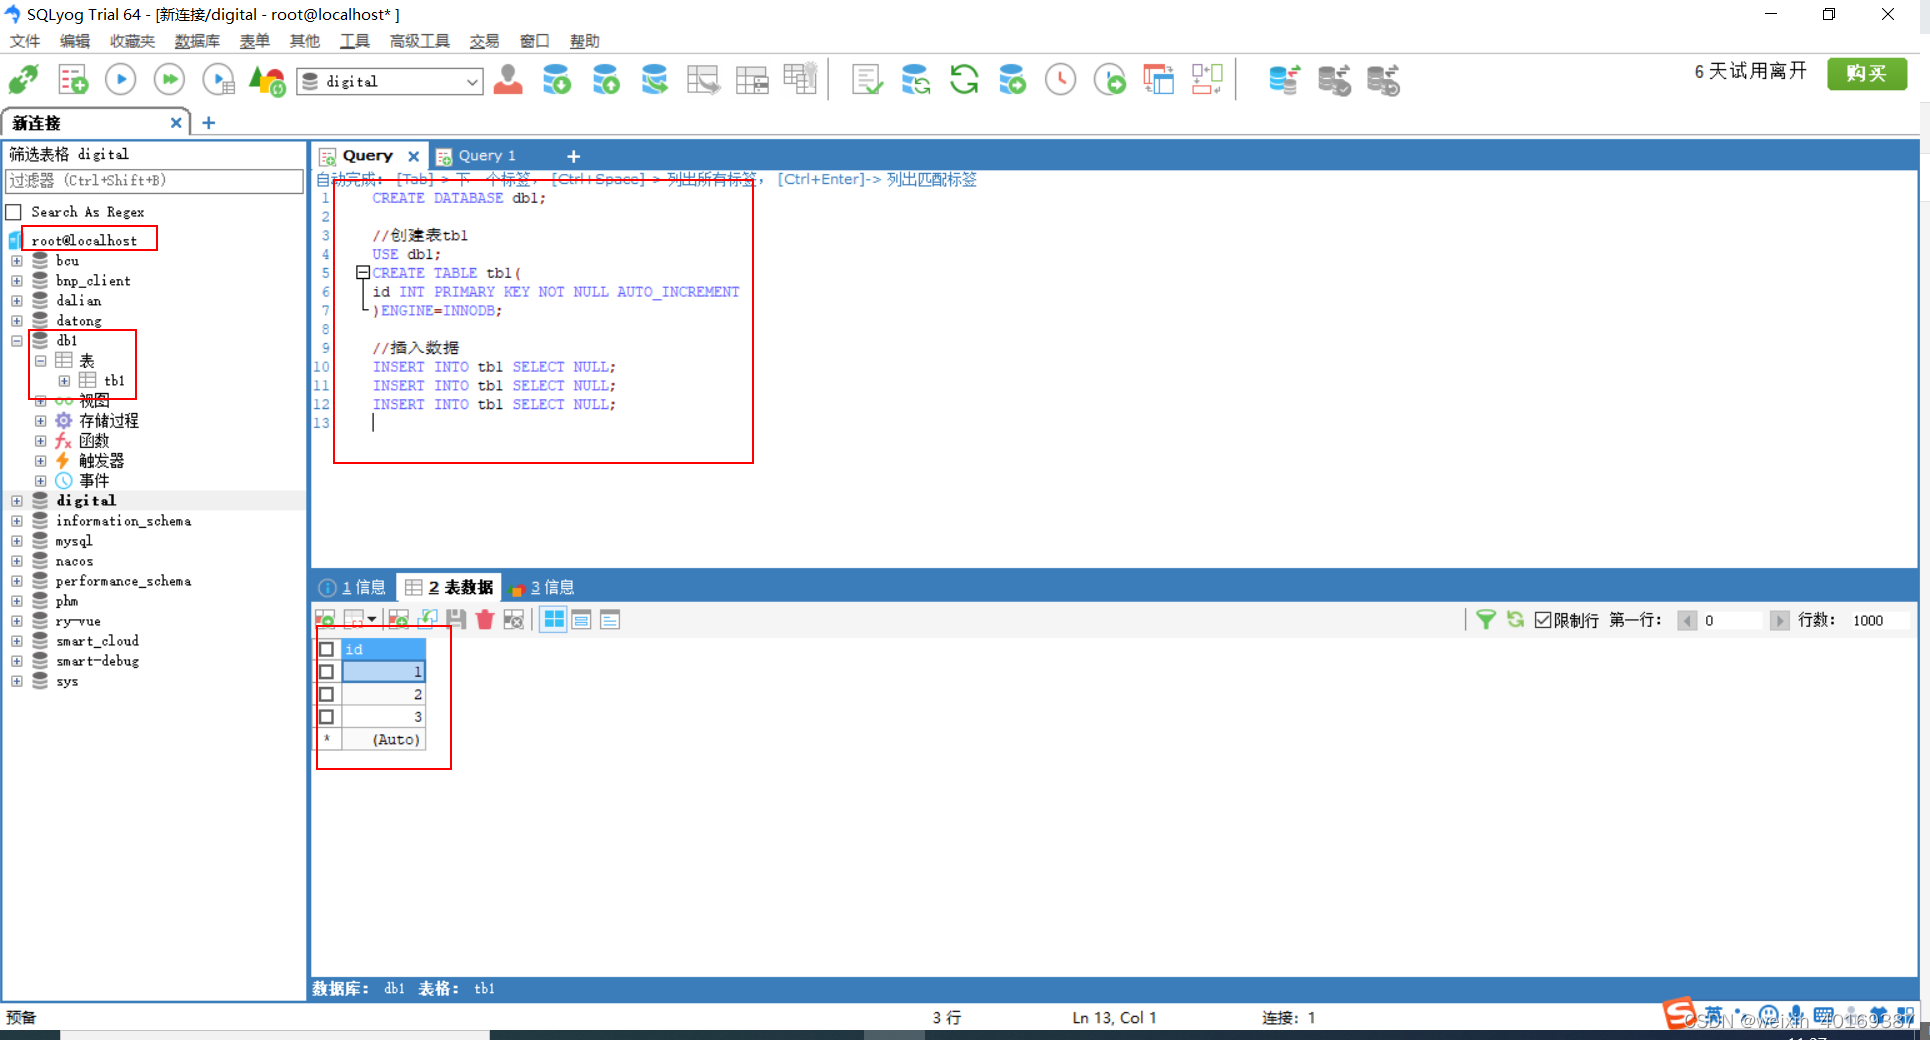Collapse the db1 database node
This screenshot has width=1930, height=1040.
(x=17, y=341)
